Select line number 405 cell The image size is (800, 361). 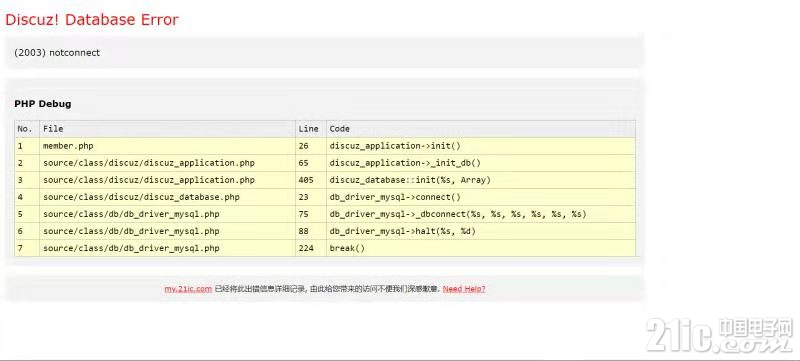click(311, 180)
